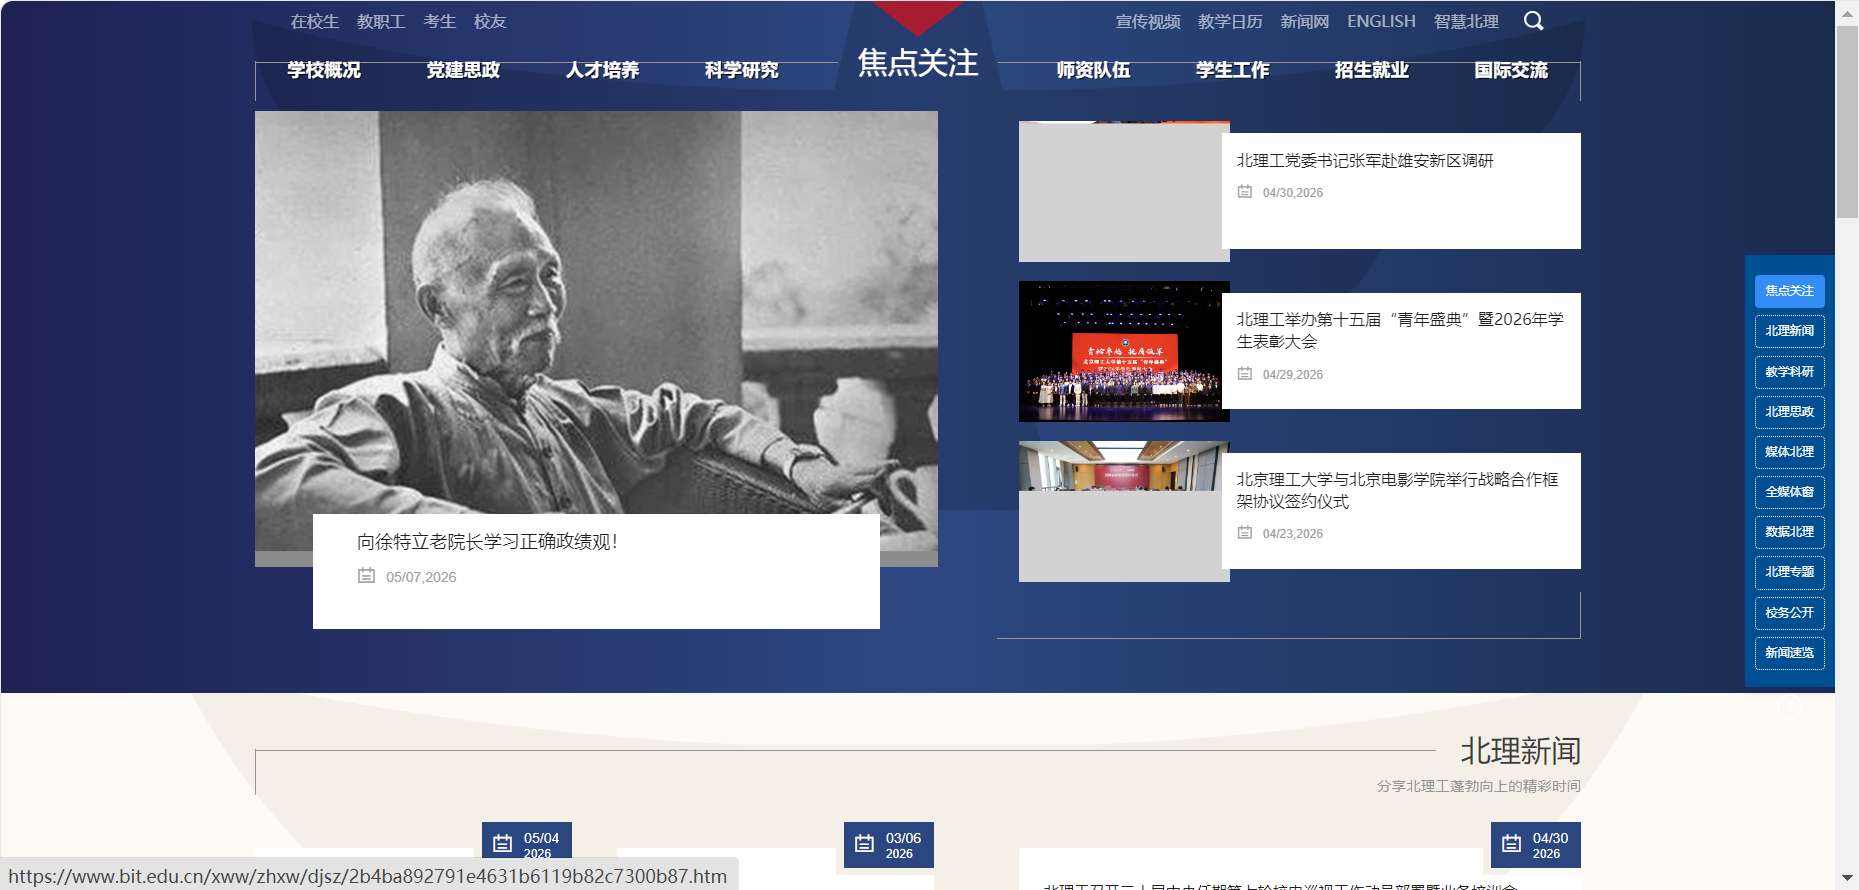
Task: Click the 焦点关注 section heading
Action: pyautogui.click(x=918, y=63)
